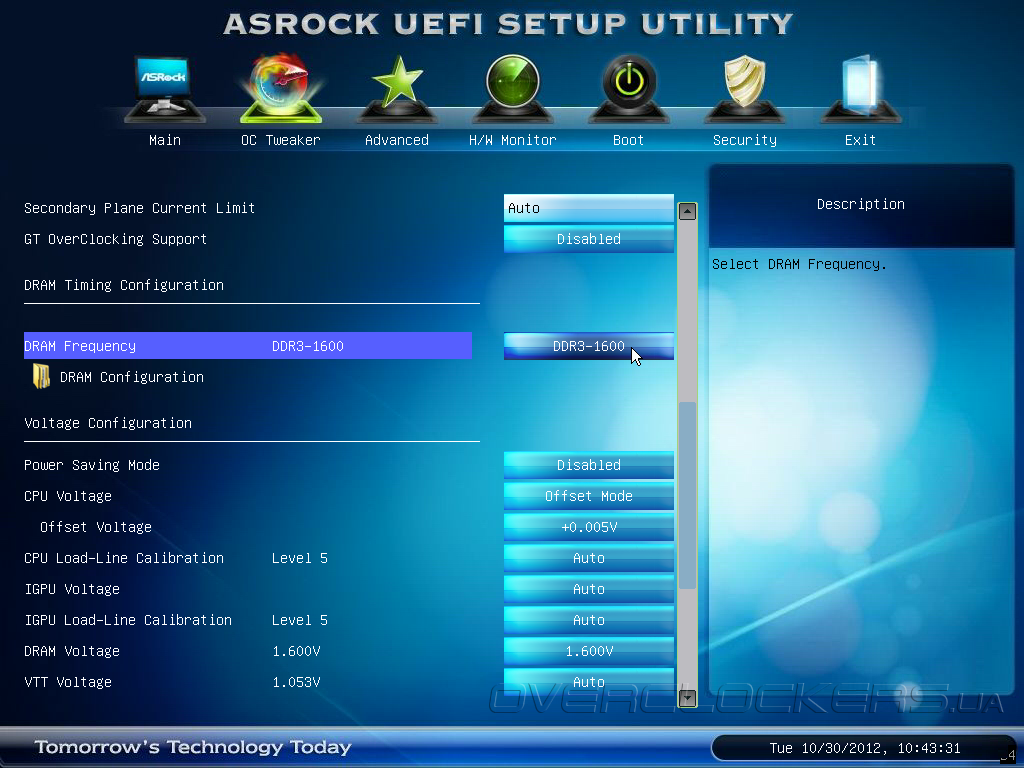The height and width of the screenshot is (768, 1024).
Task: Select GT OverClocking Support label
Action: point(115,239)
